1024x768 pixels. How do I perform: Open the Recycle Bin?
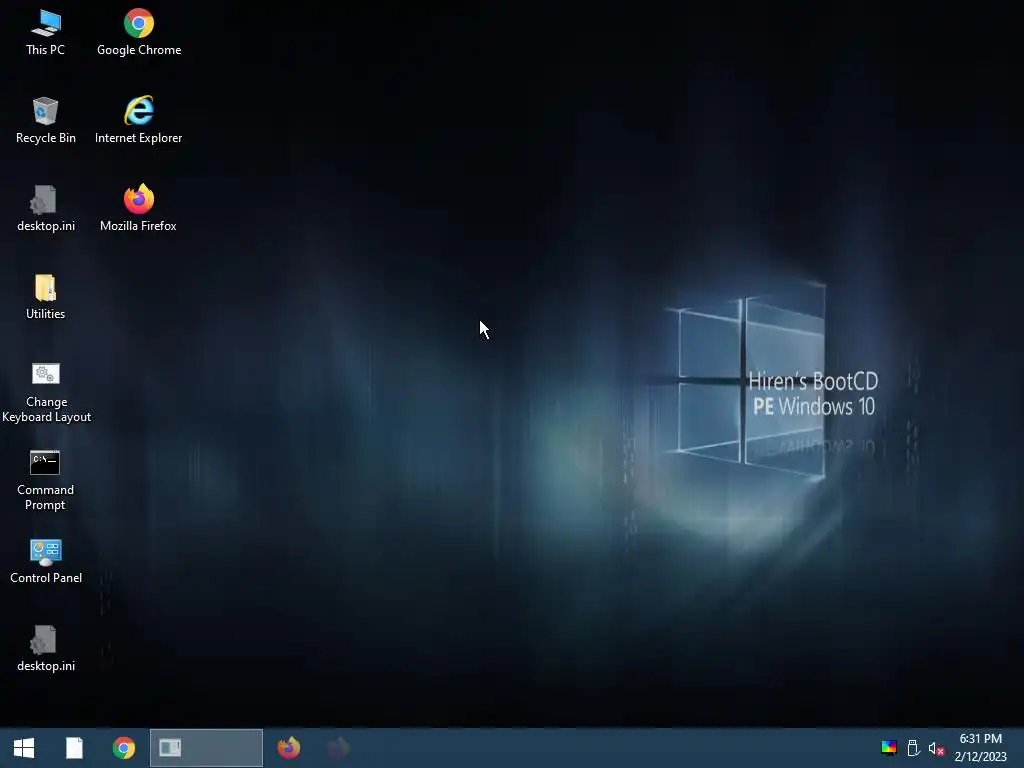46,121
